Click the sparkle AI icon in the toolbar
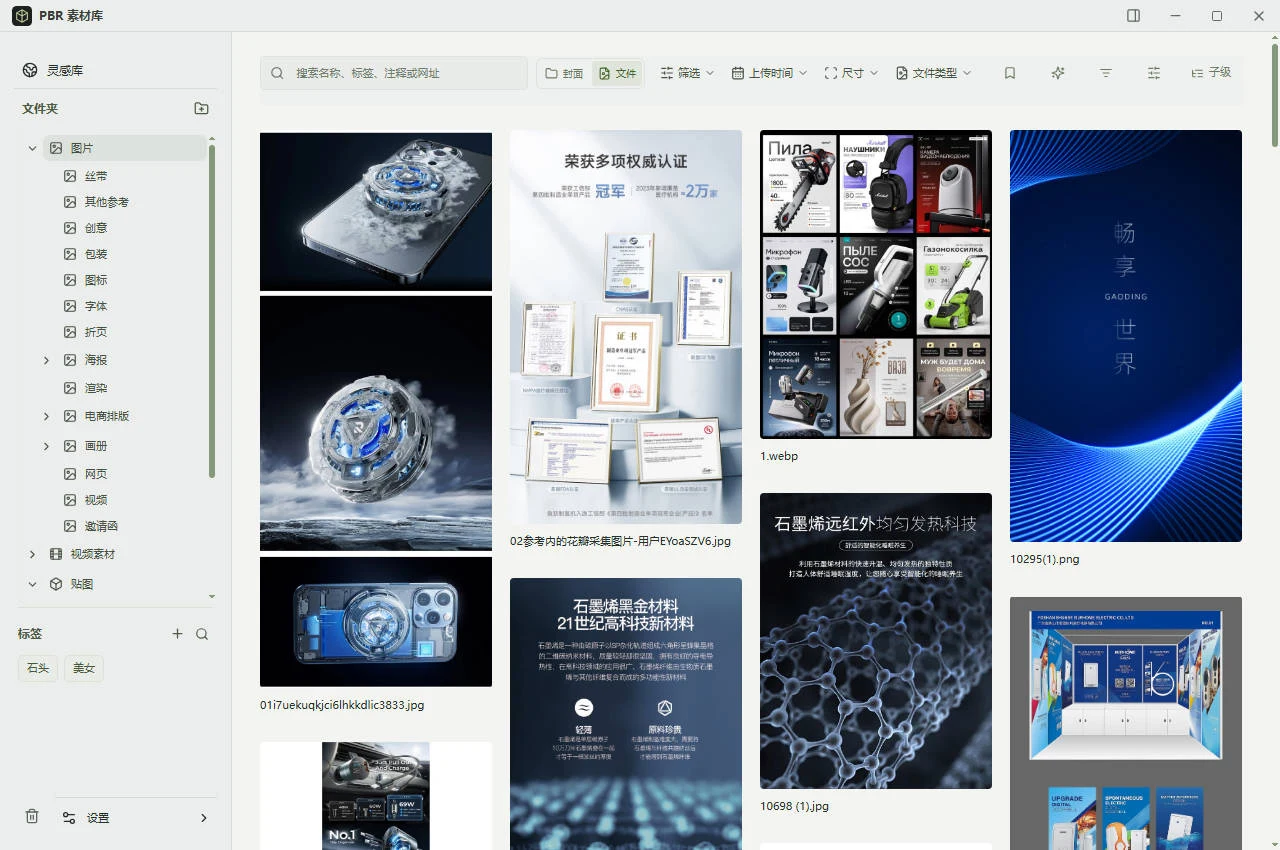This screenshot has width=1280, height=850. coord(1058,73)
